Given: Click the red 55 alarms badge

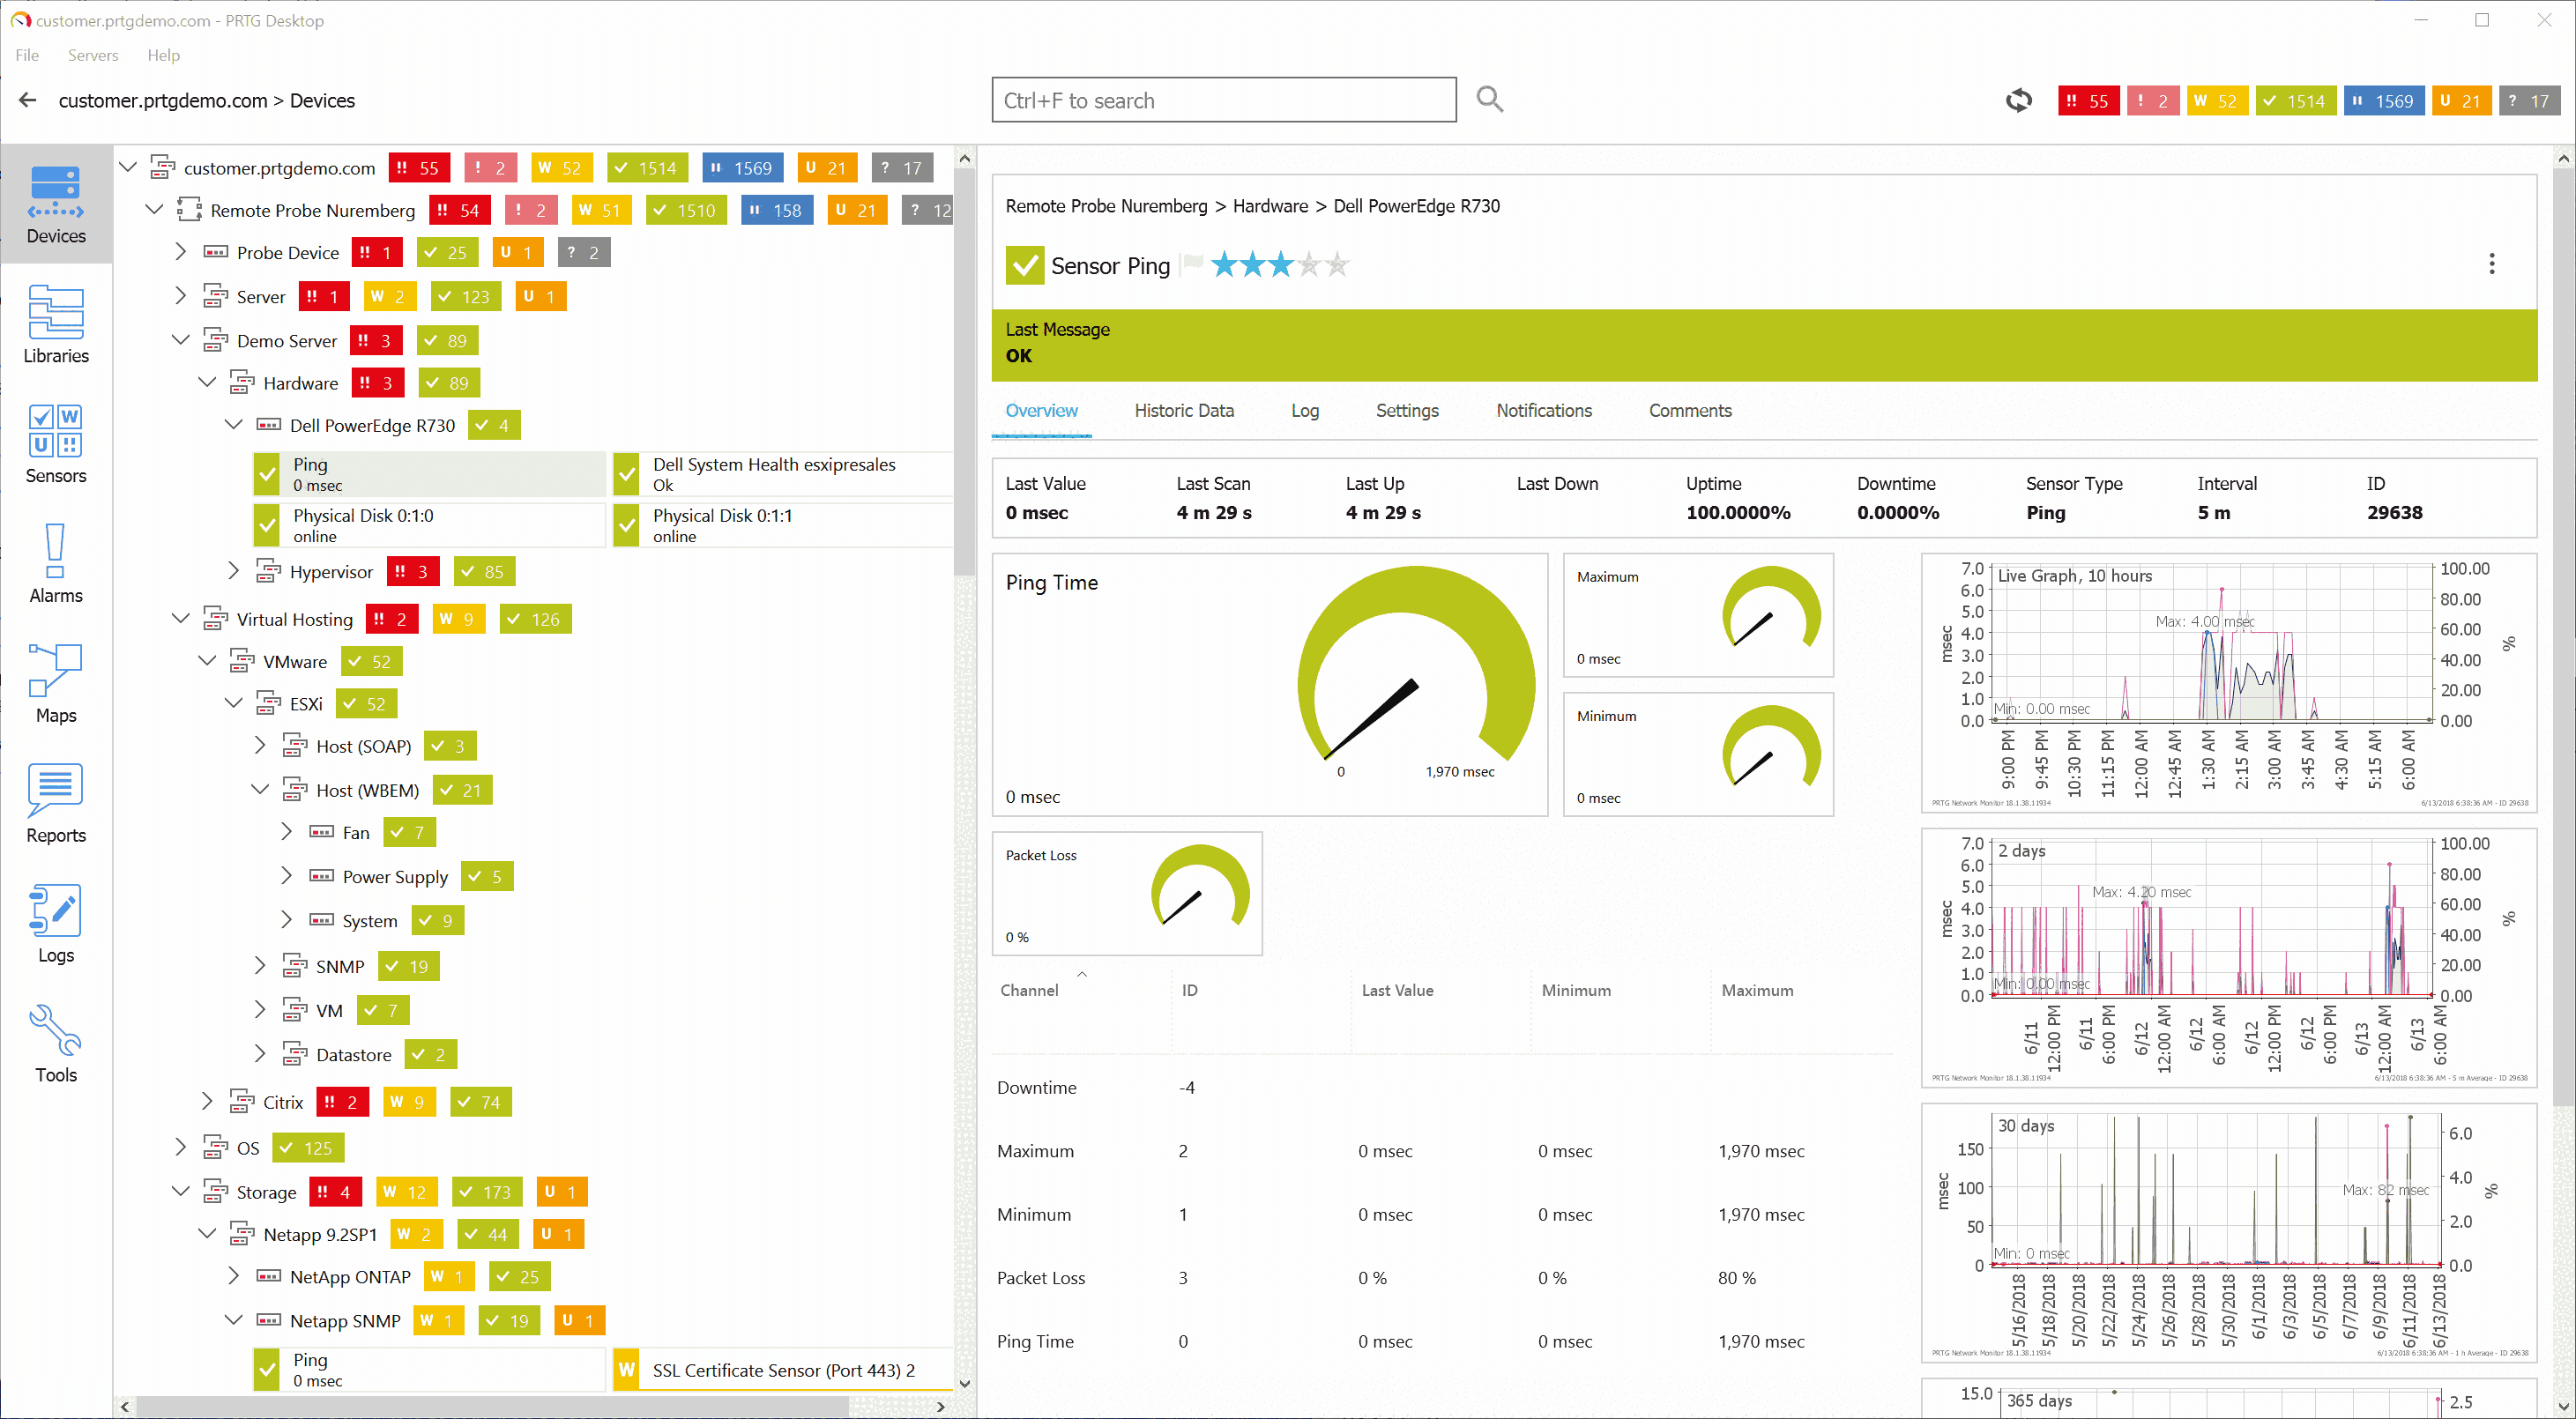Looking at the screenshot, I should (2088, 100).
